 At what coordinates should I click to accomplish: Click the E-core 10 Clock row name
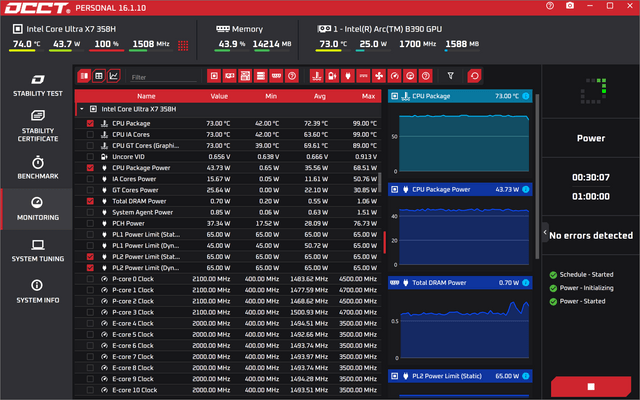click(134, 390)
